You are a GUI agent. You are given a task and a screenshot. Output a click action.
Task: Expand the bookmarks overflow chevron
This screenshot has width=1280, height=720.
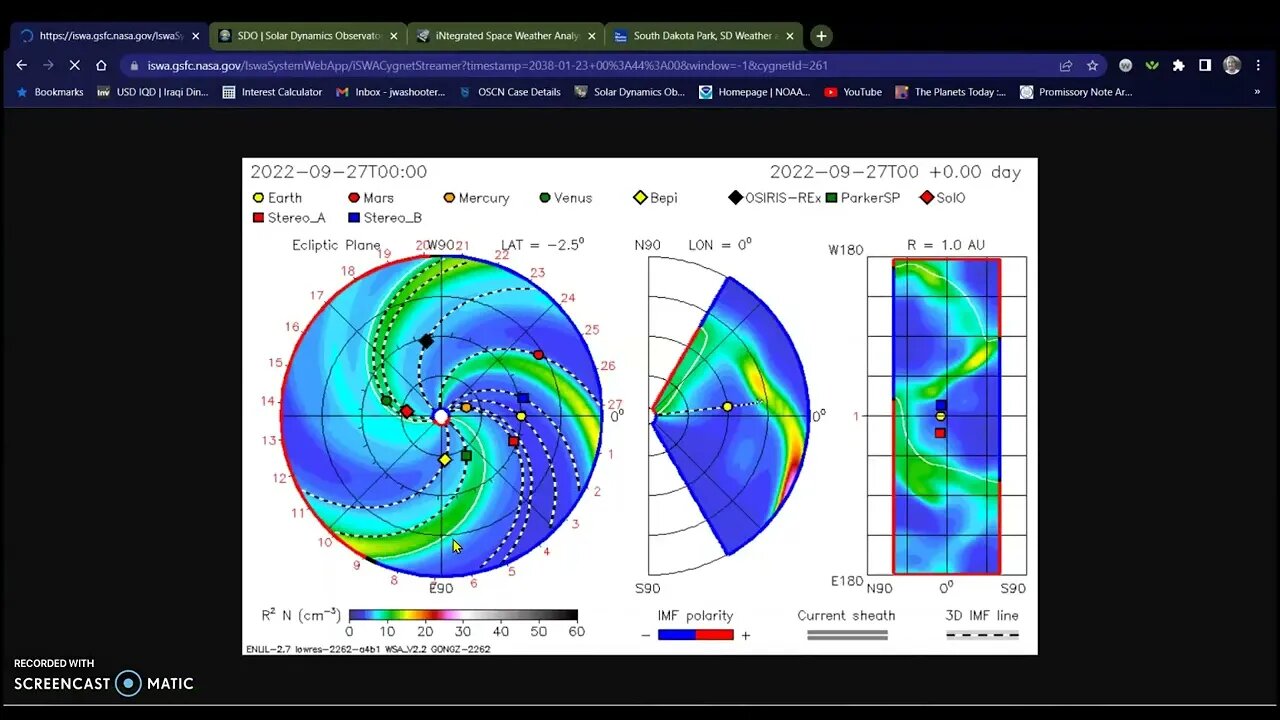point(1257,92)
